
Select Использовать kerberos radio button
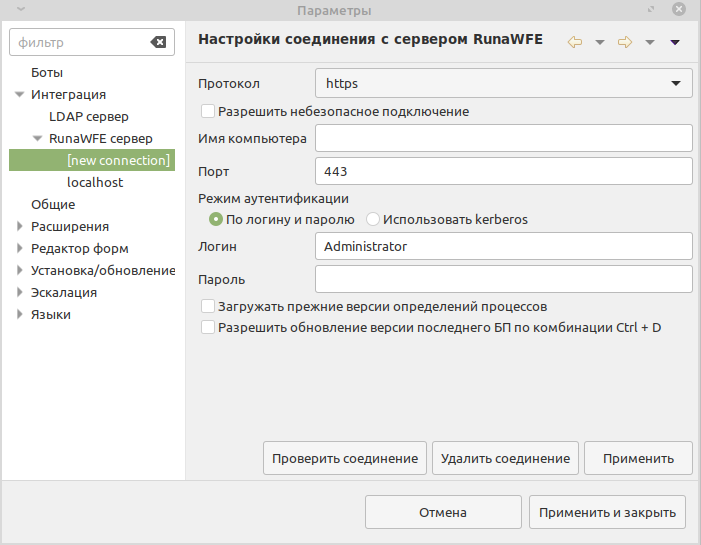coord(372,219)
